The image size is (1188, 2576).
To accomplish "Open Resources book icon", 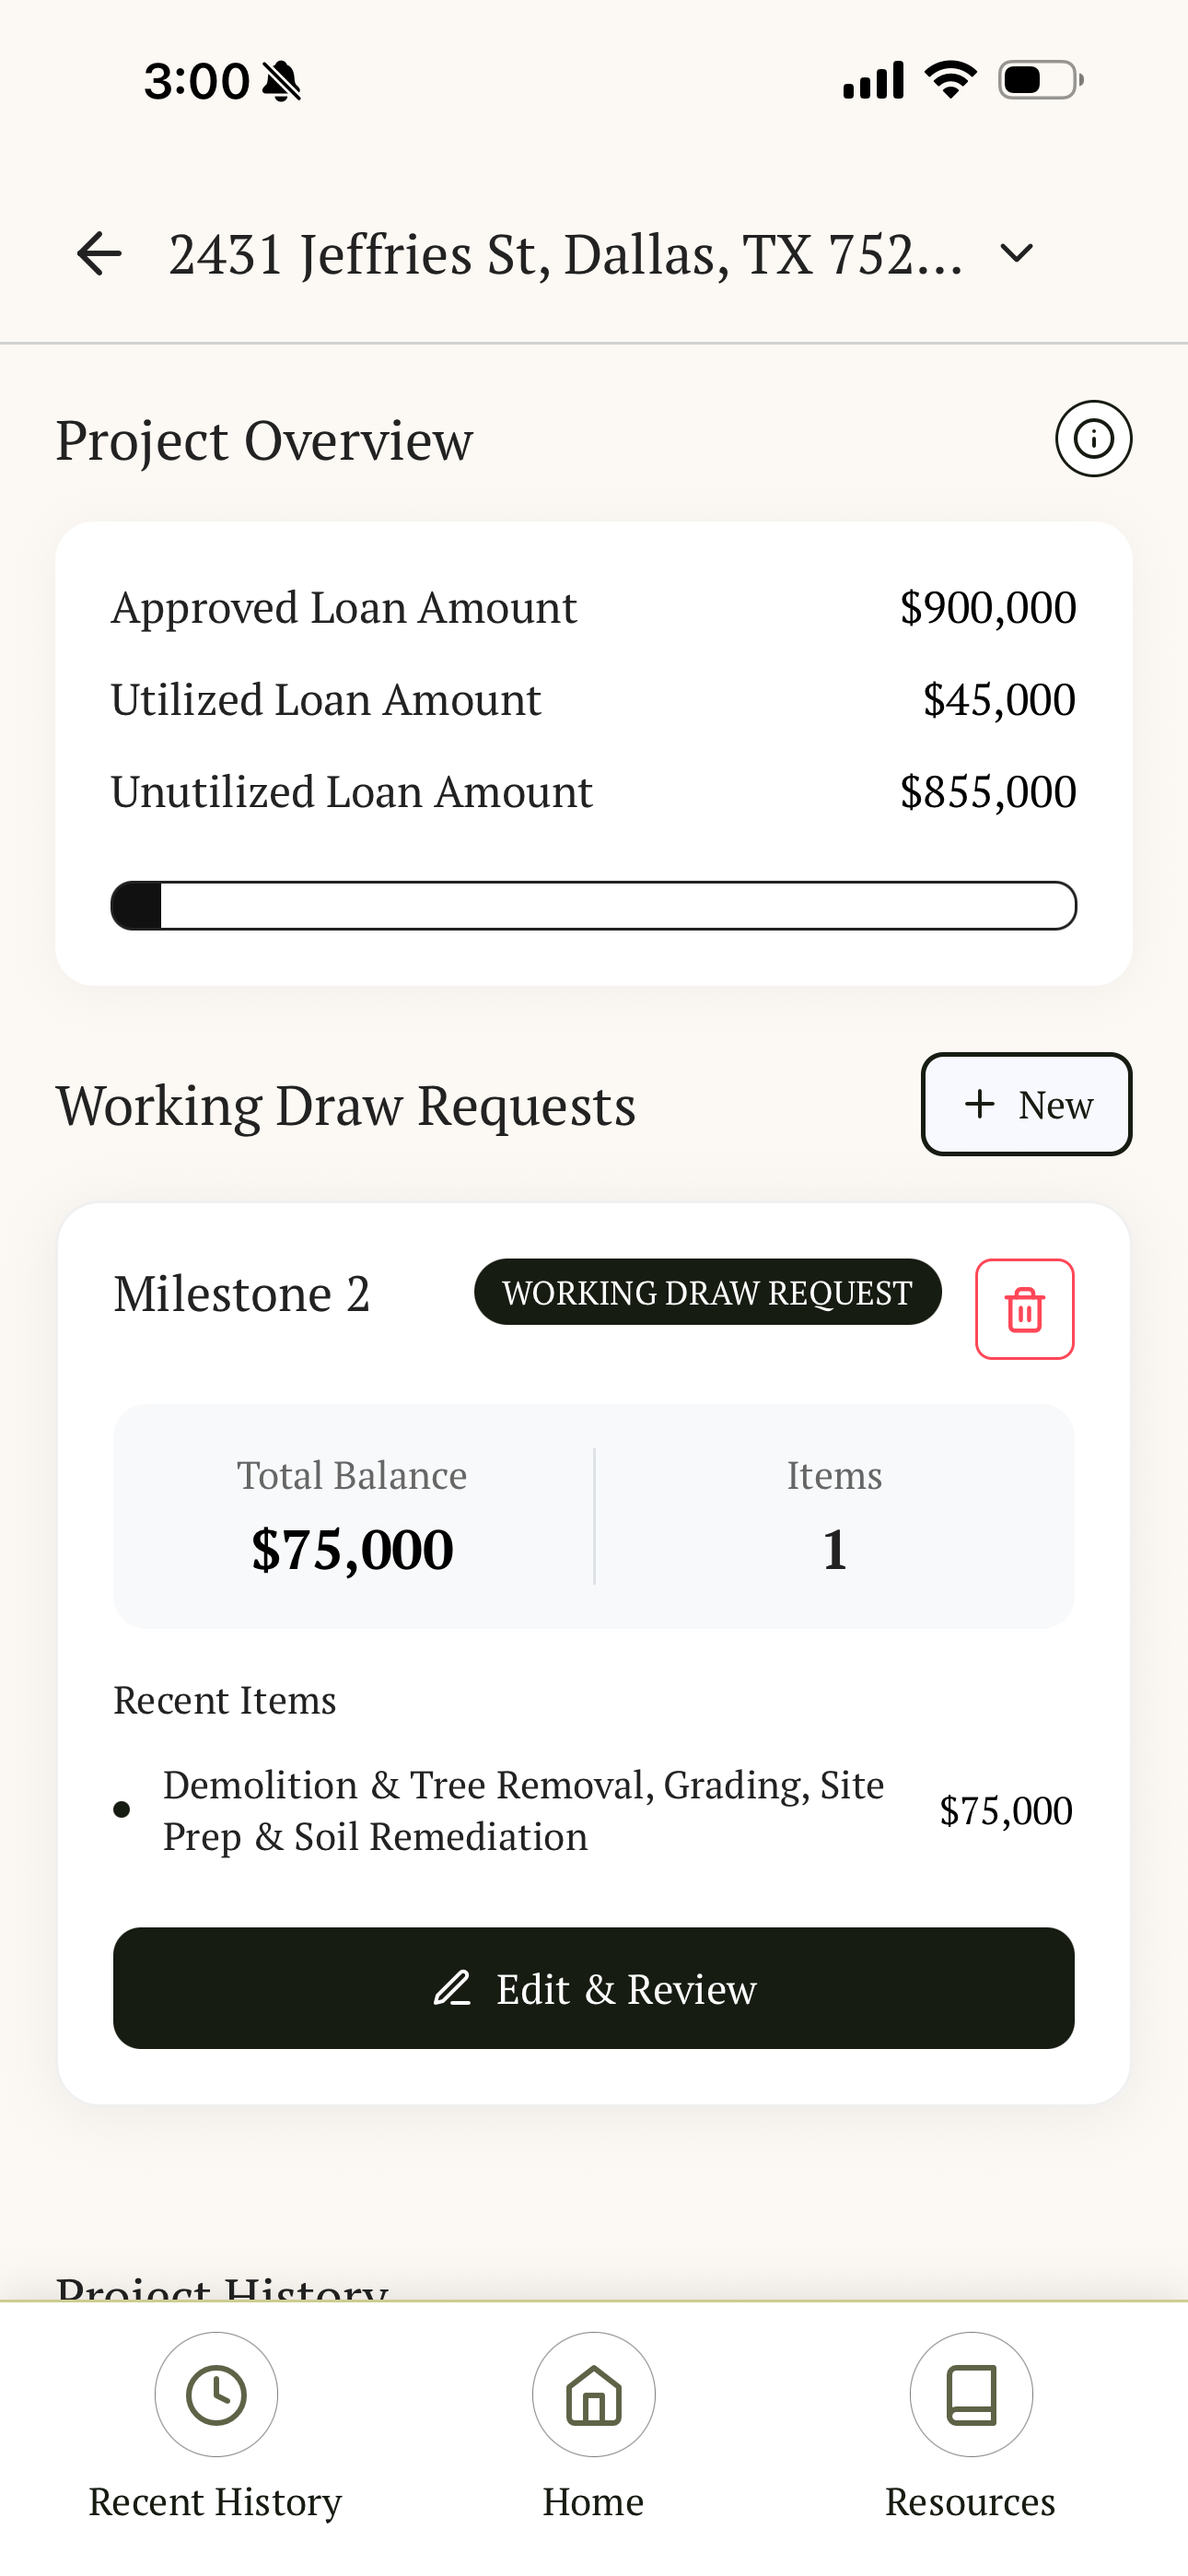I will point(971,2395).
